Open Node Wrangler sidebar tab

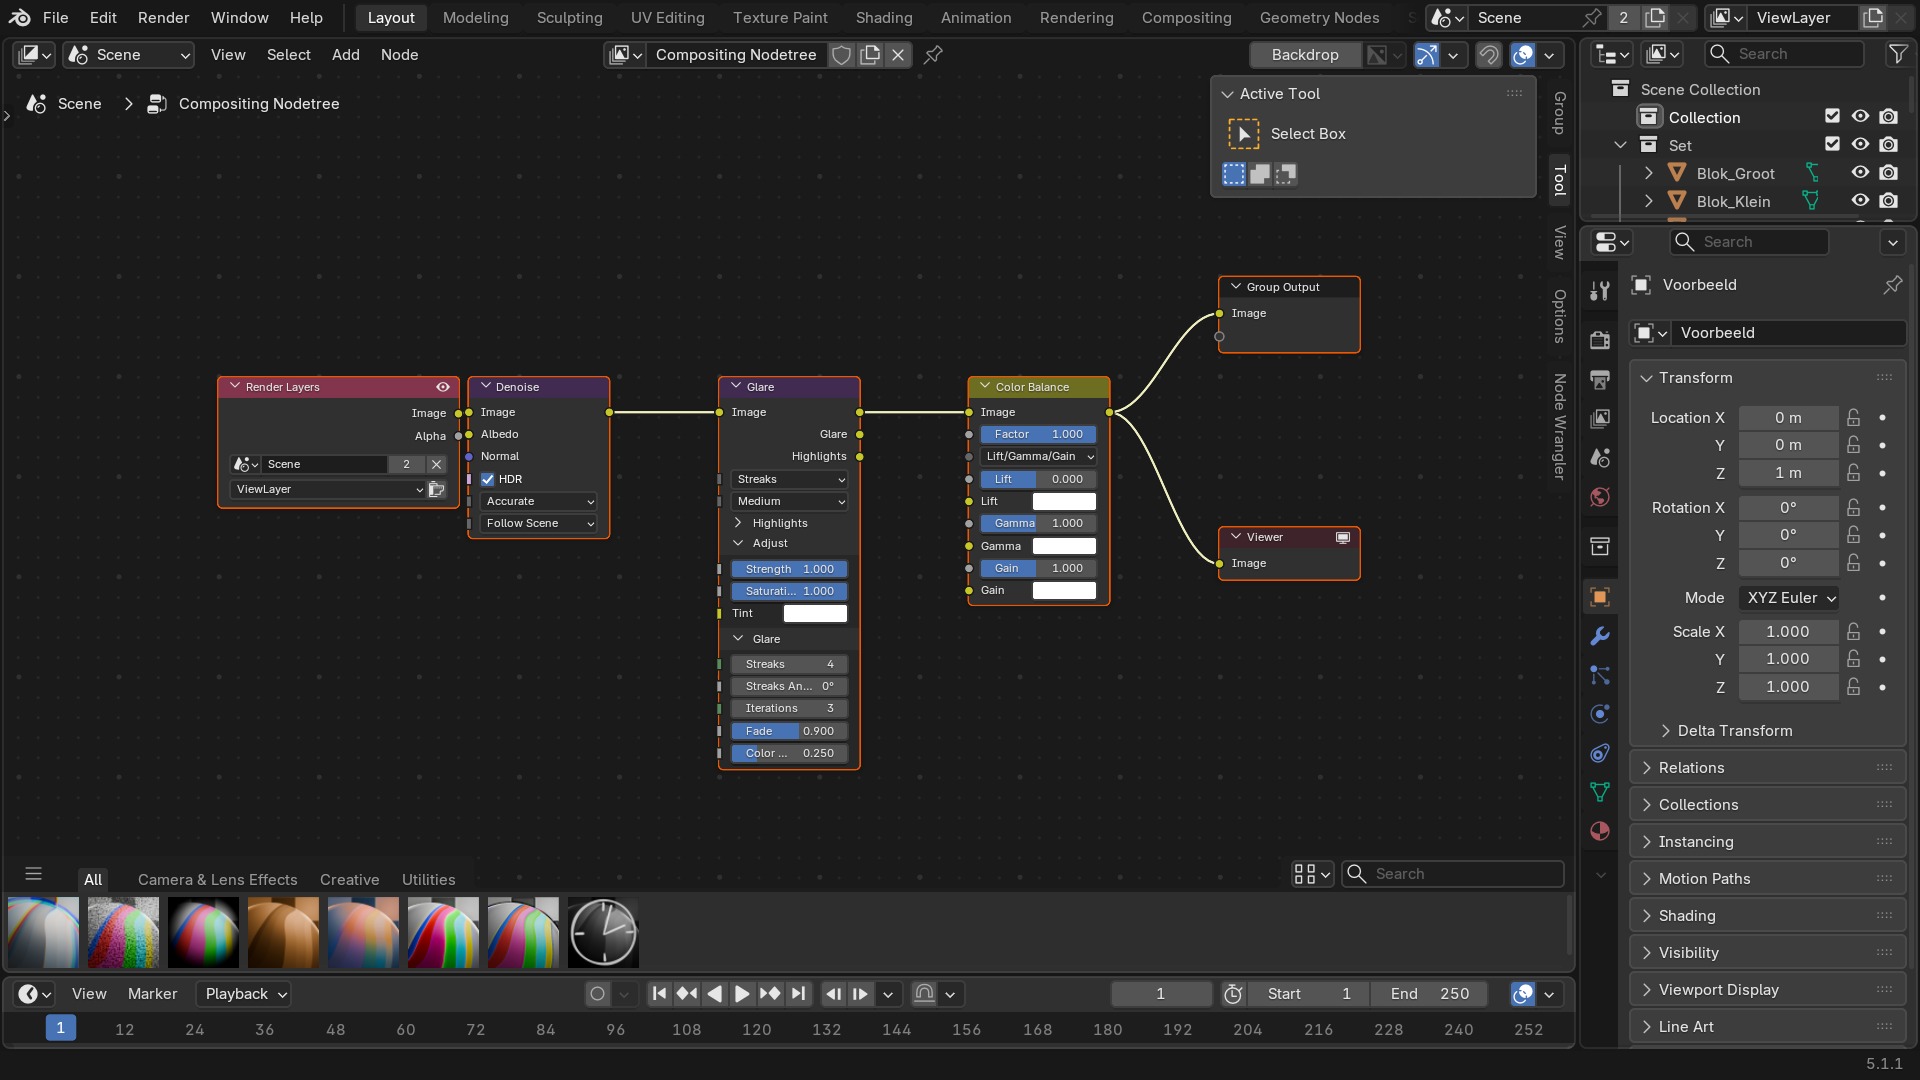[x=1559, y=426]
